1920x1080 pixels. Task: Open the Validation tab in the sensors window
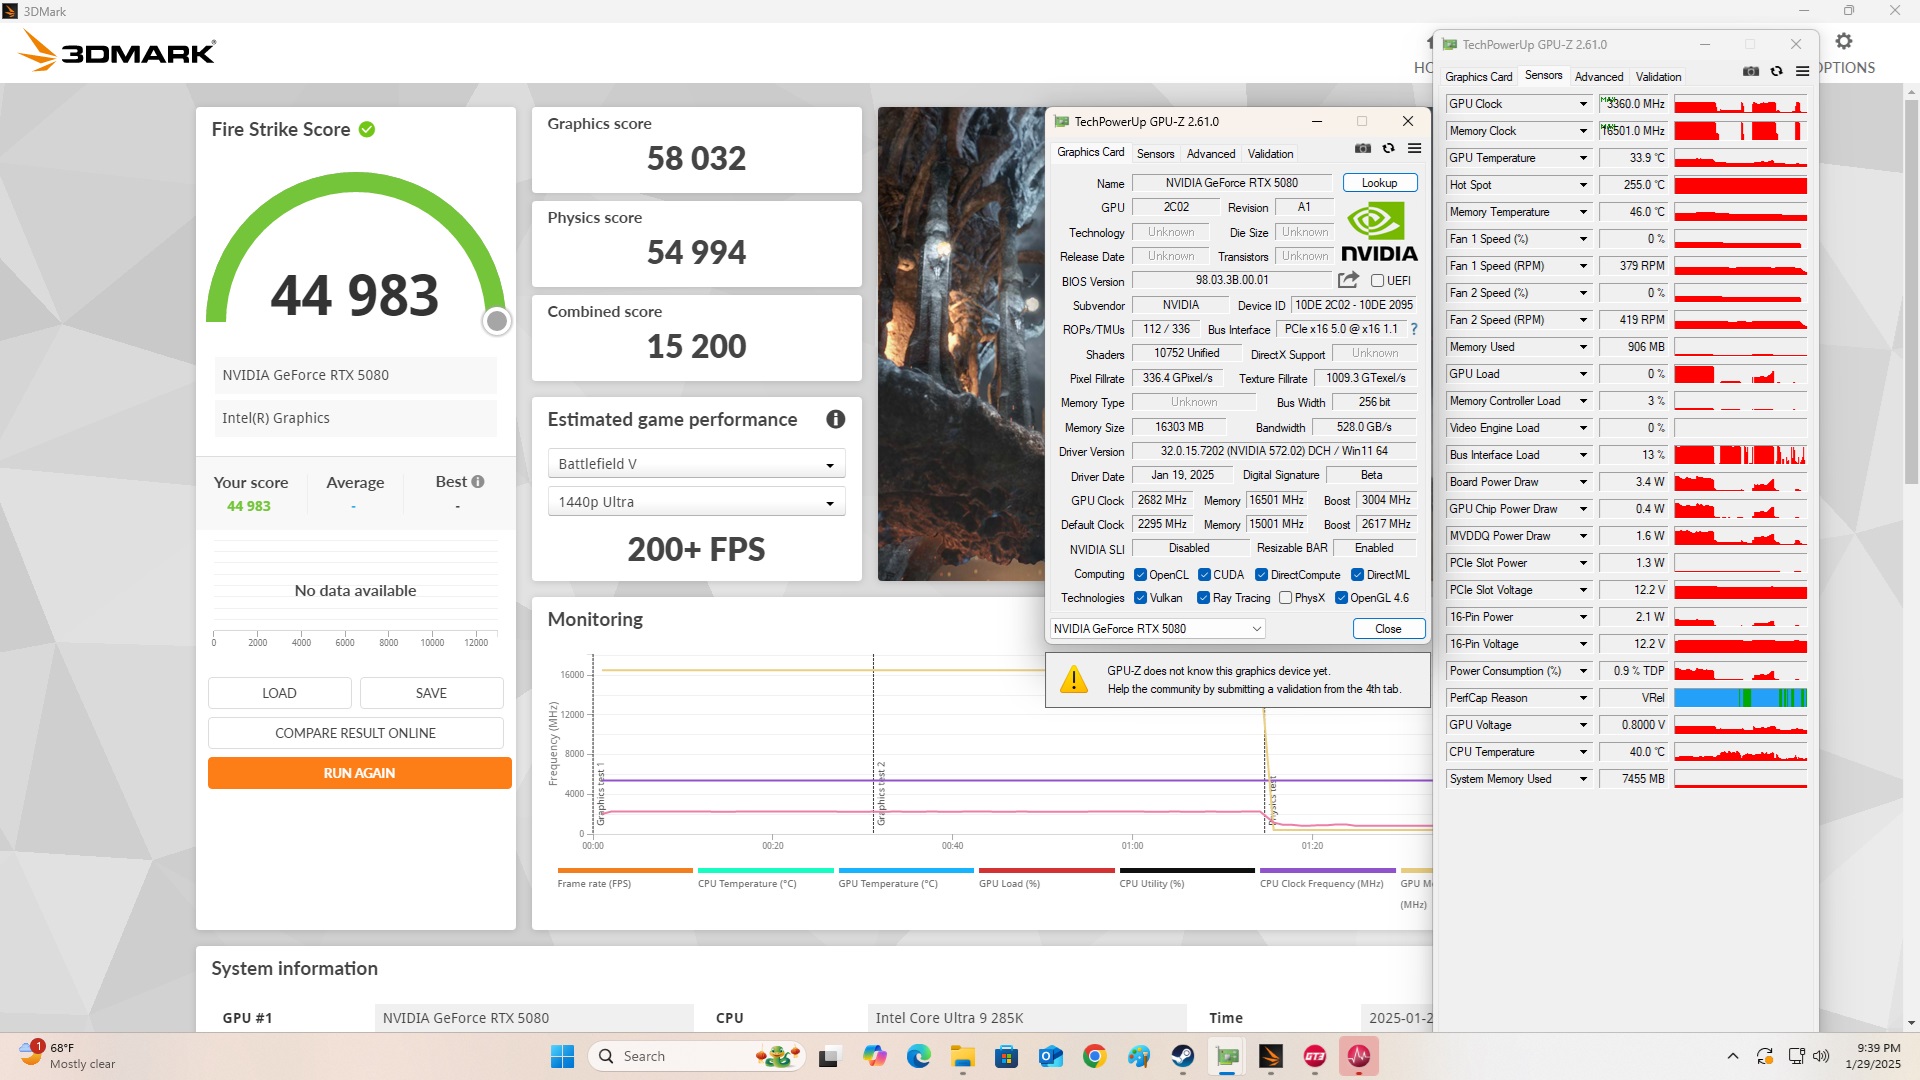pos(1658,77)
